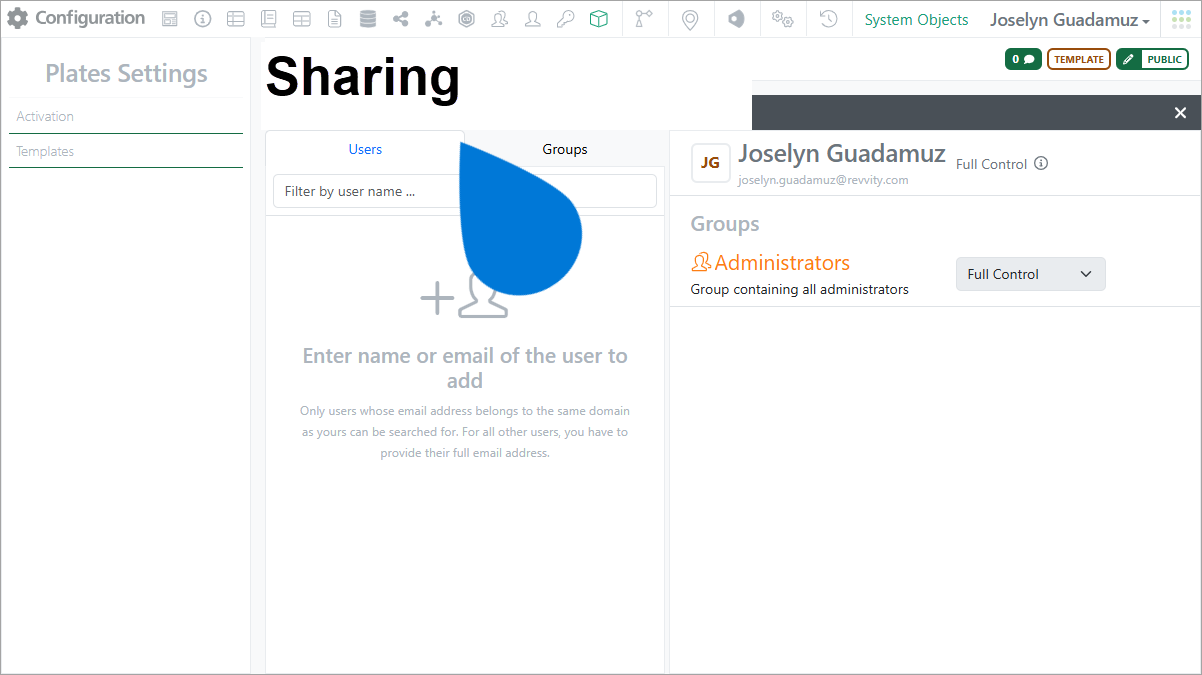Open the colorful app launcher grid

1181,19
